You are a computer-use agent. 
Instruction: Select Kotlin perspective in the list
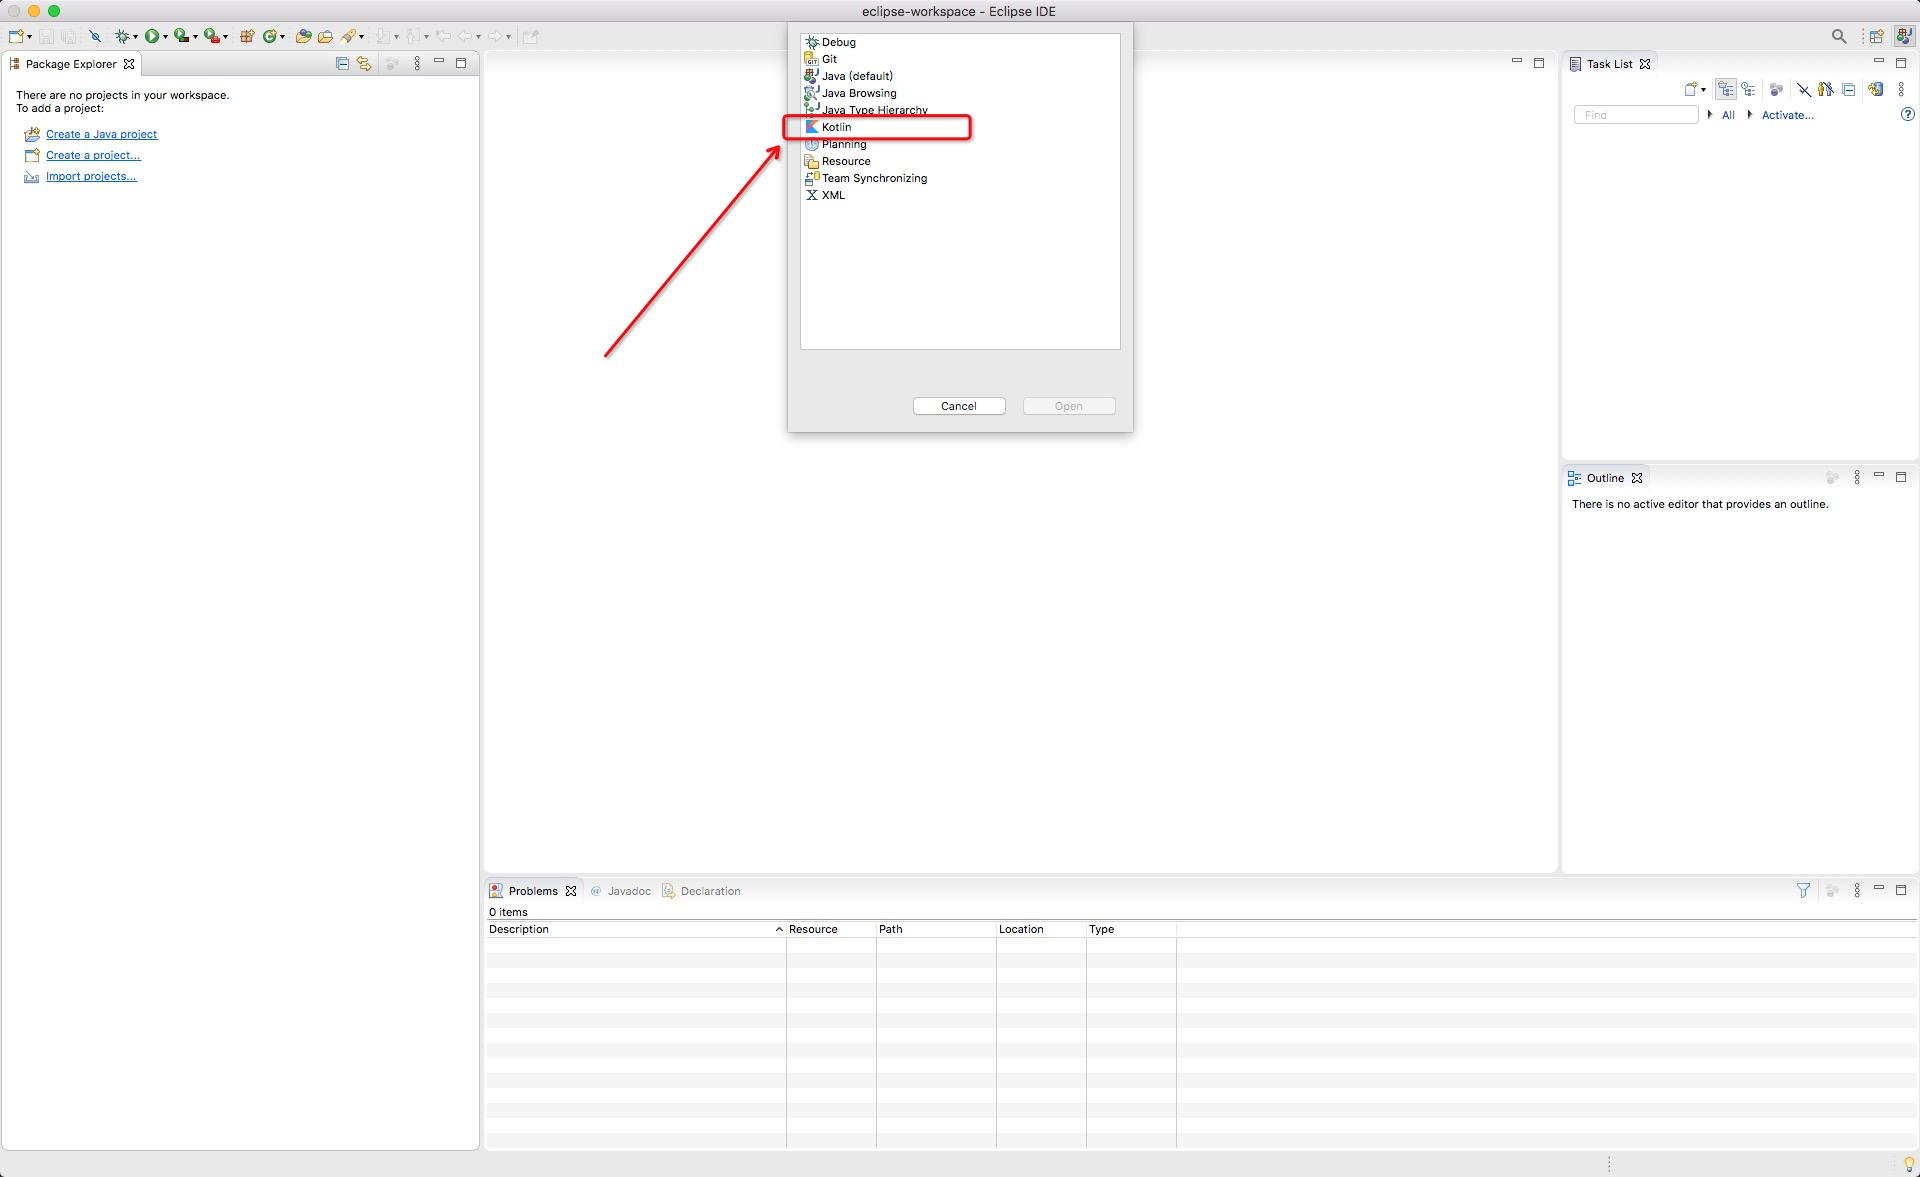pyautogui.click(x=960, y=127)
